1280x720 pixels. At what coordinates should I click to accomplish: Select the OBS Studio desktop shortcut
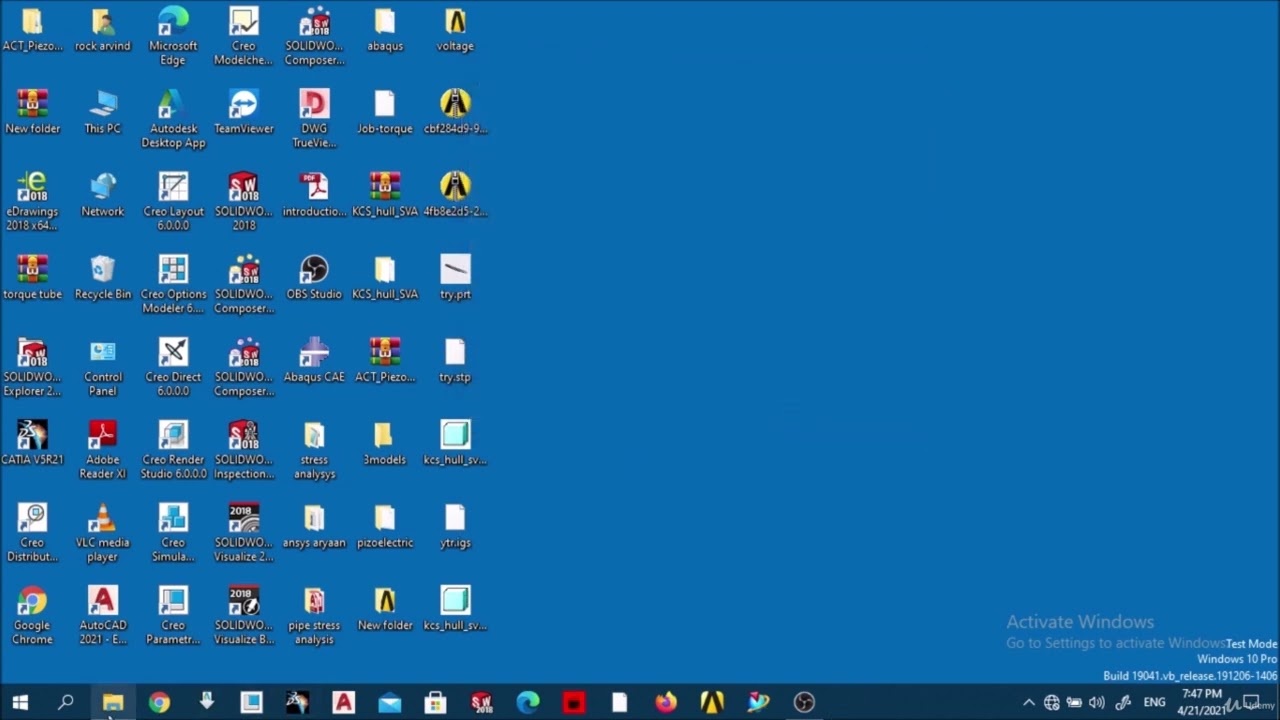pos(314,277)
